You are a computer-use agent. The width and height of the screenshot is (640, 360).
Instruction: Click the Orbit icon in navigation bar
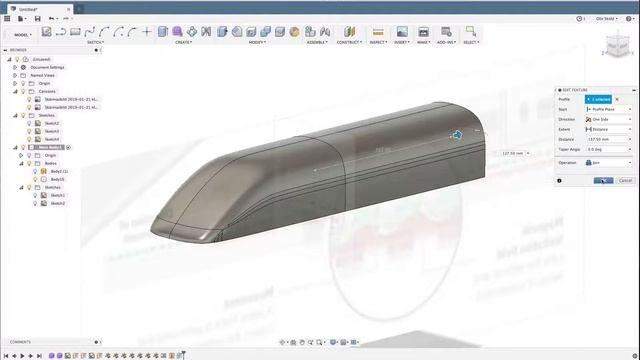(282, 342)
